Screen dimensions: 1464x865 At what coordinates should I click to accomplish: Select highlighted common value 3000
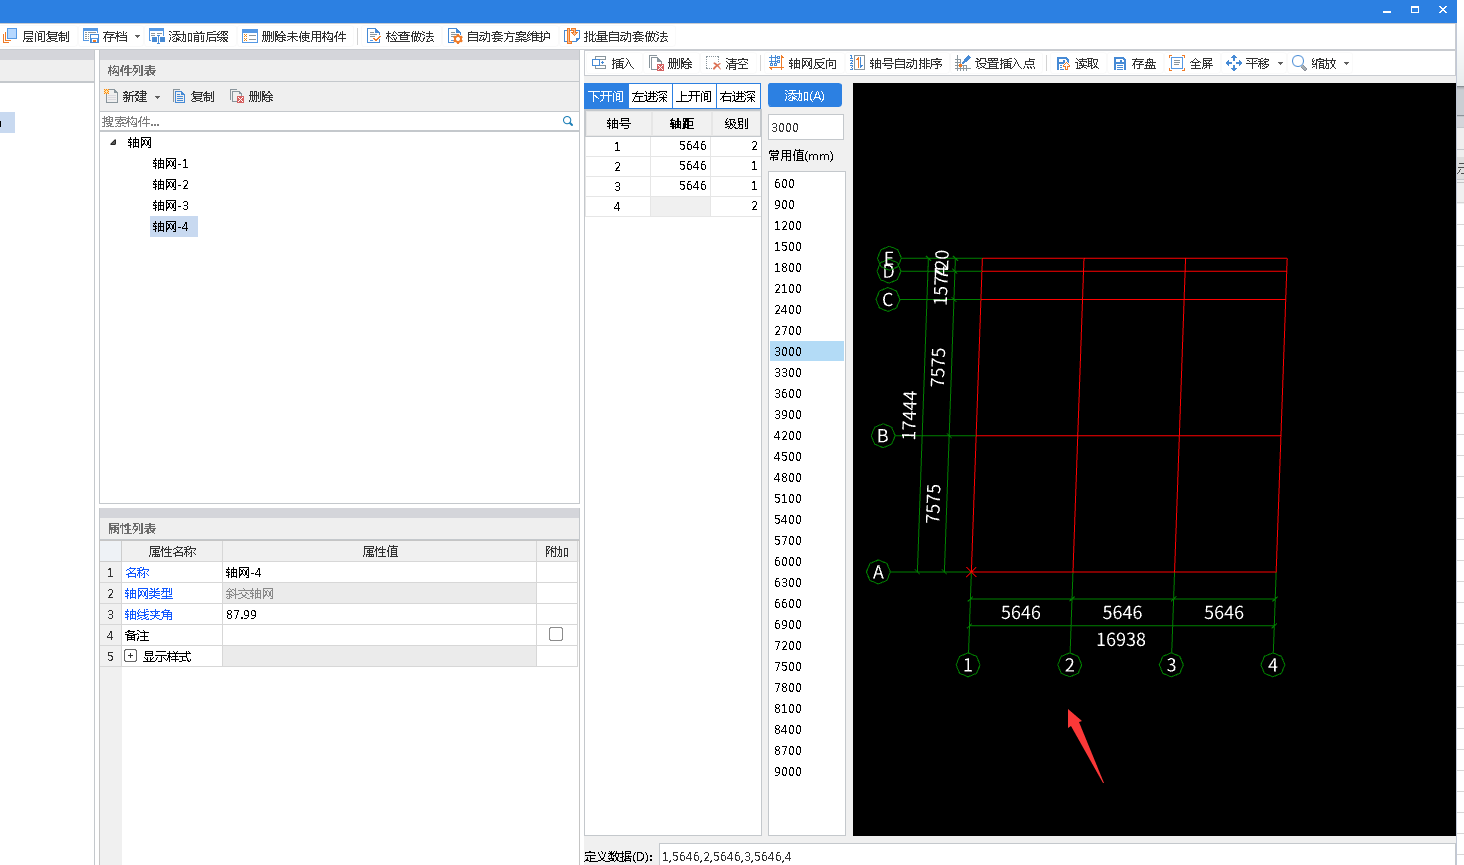click(x=806, y=352)
